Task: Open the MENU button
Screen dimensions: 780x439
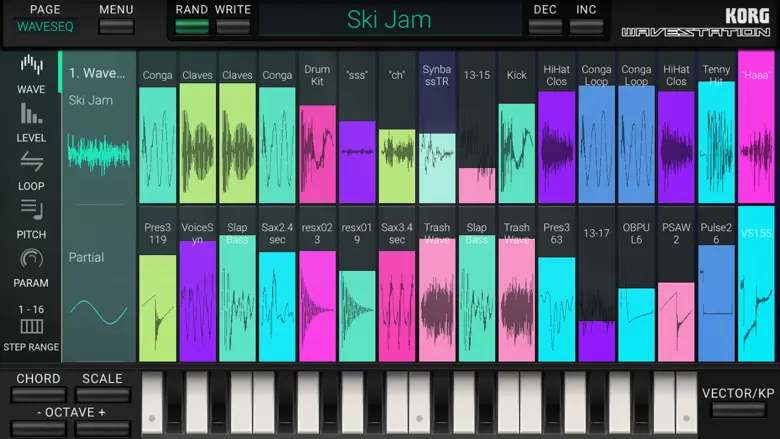Action: coord(116,27)
